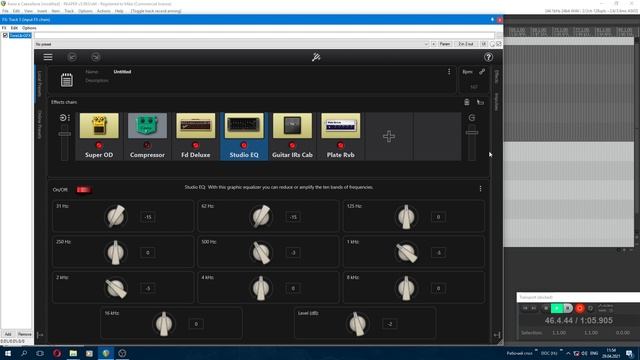Click the 62 Hz value field
Screen dimensions: 640x360
click(293, 217)
